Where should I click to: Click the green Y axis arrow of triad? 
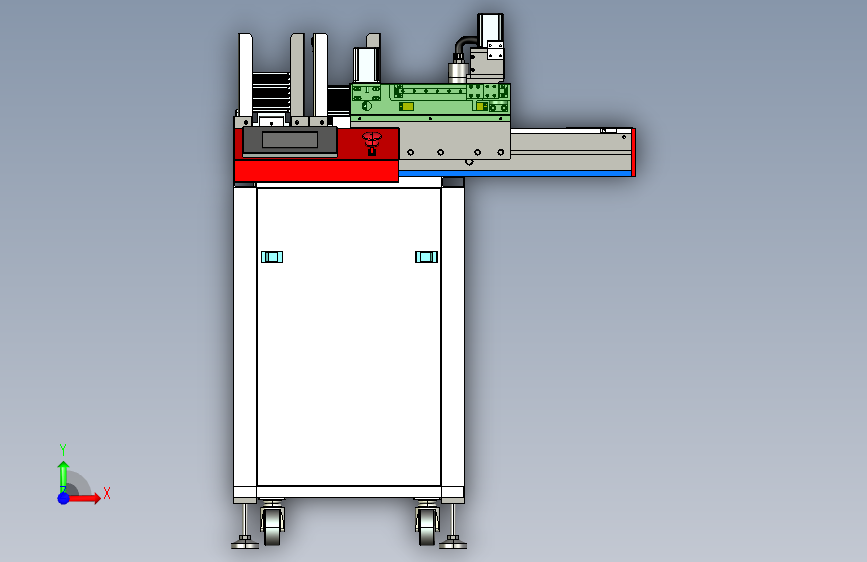pos(63,476)
